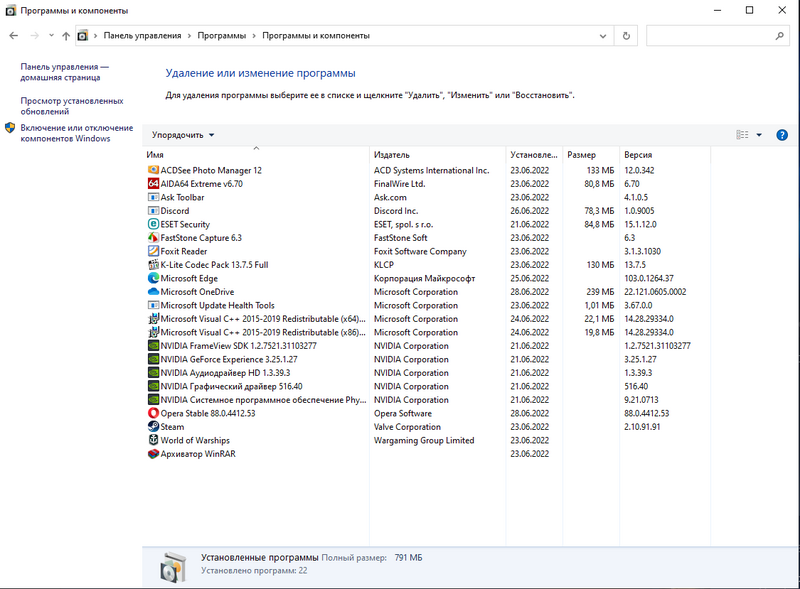Click the ESET Security icon

pos(153,224)
